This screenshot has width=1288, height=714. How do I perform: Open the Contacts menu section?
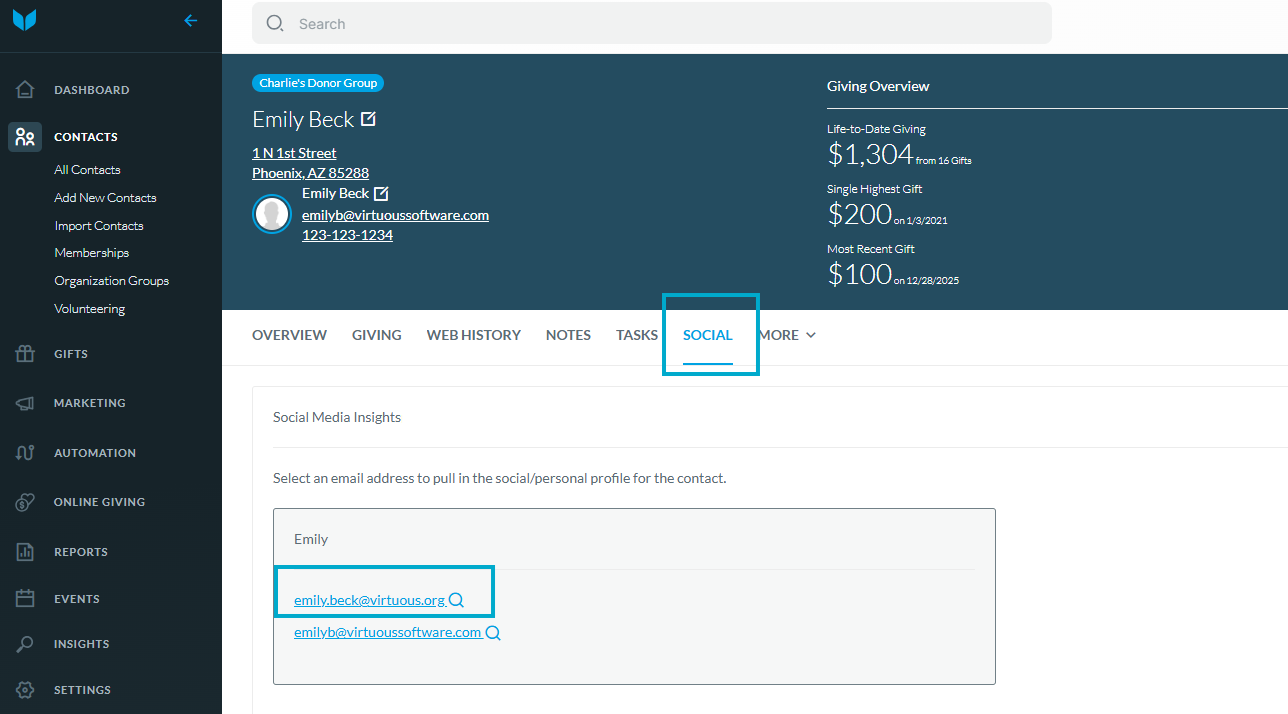click(86, 137)
